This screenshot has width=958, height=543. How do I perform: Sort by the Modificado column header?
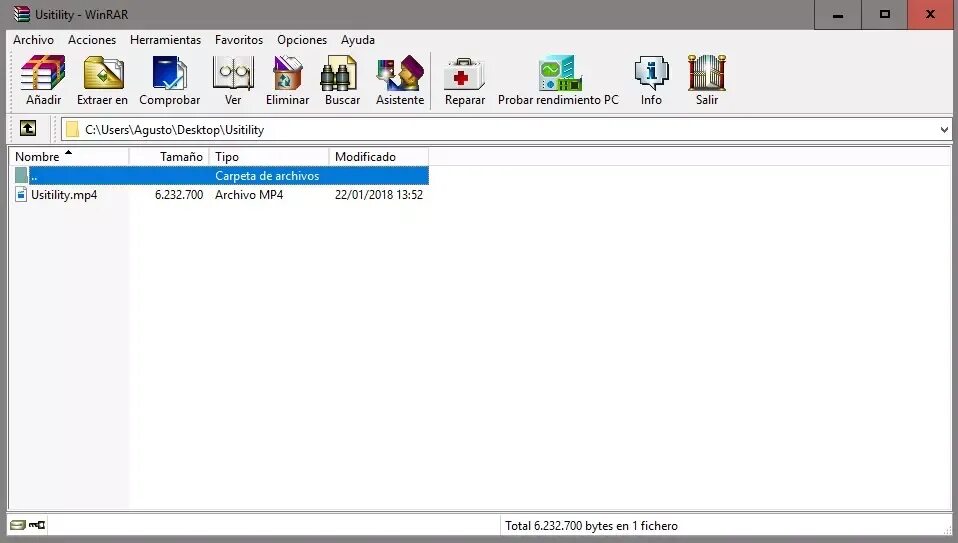coord(379,156)
